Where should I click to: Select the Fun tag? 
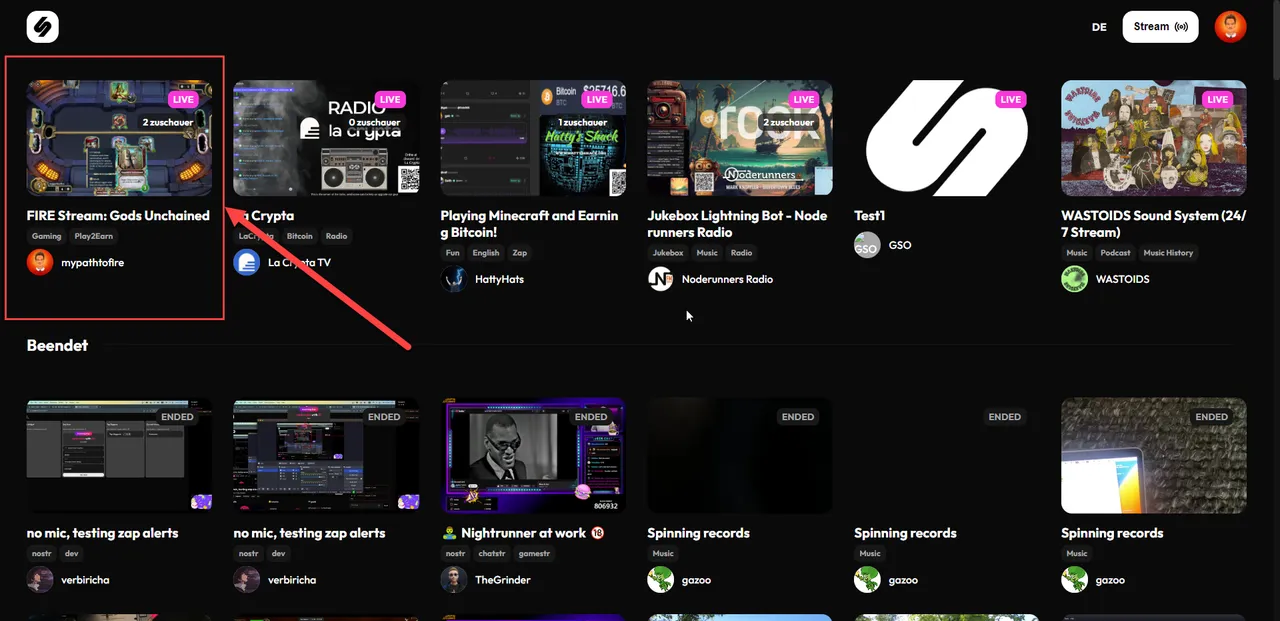click(x=453, y=253)
